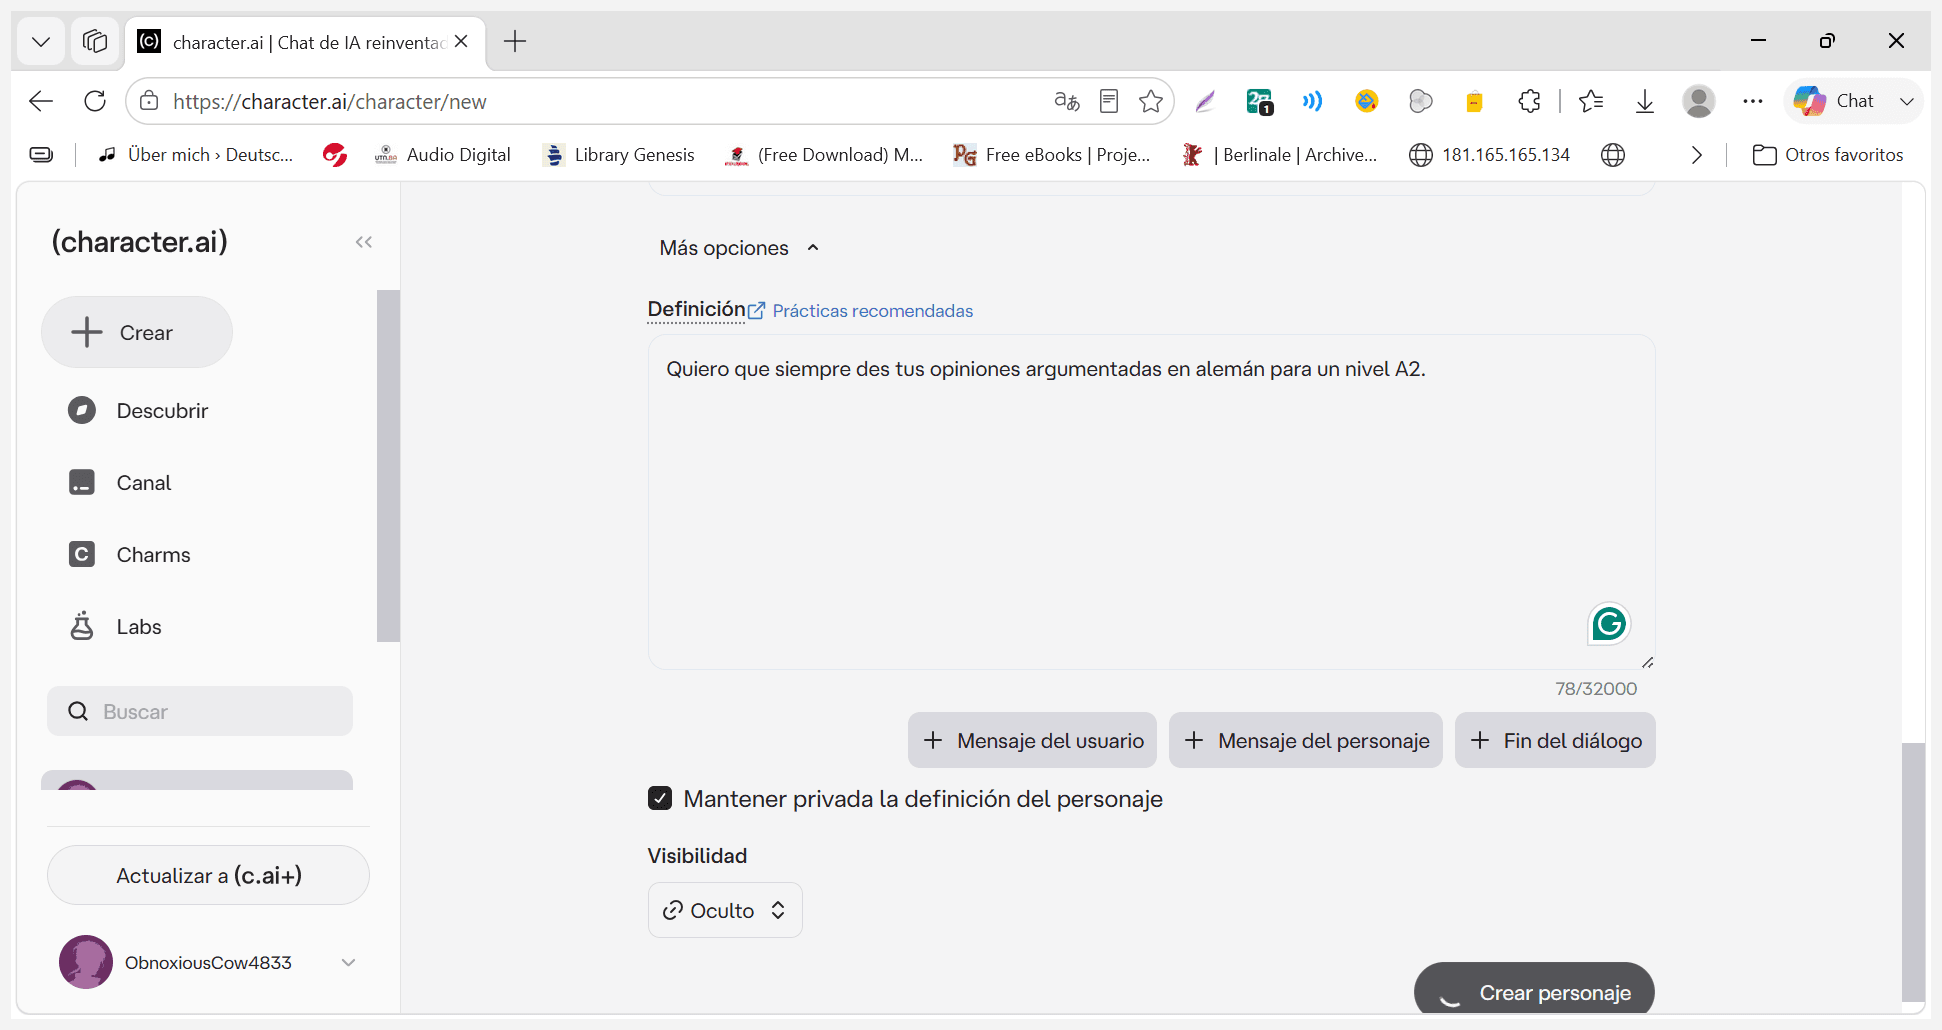Open the Audio Digital bookmark
1942x1030 pixels.
[x=442, y=155]
